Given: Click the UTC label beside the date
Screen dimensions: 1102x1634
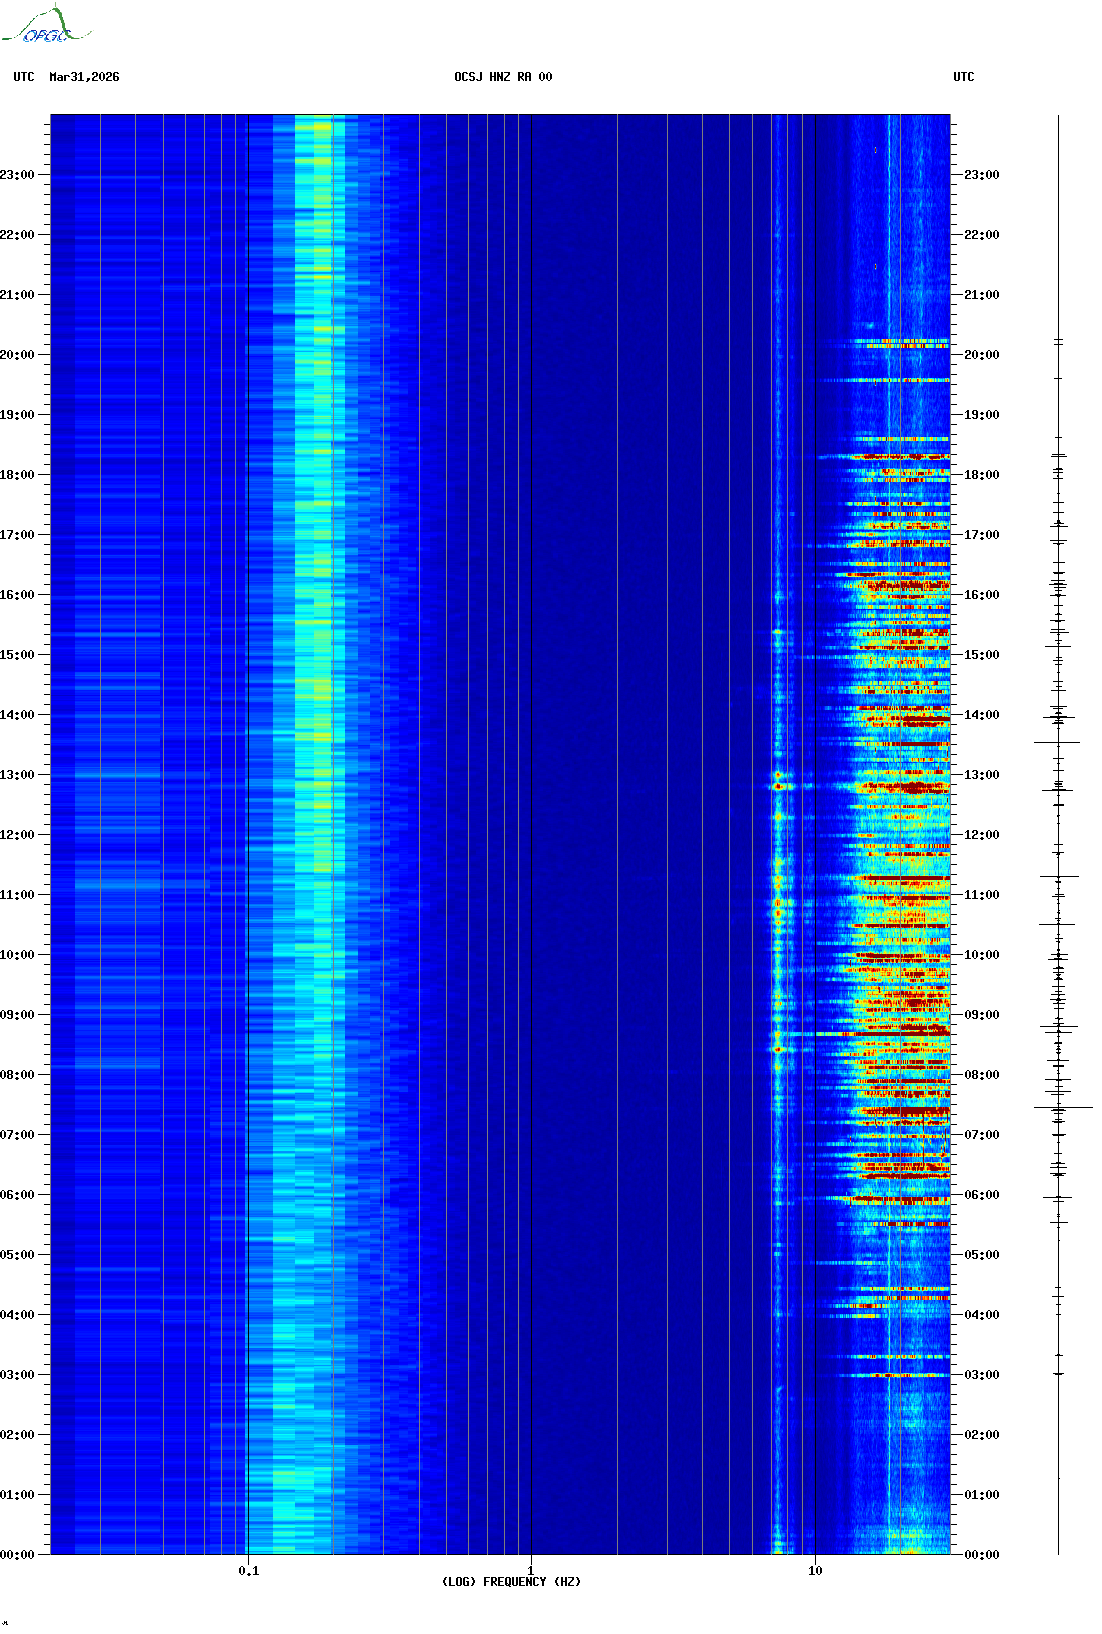Looking at the screenshot, I should pyautogui.click(x=24, y=77).
